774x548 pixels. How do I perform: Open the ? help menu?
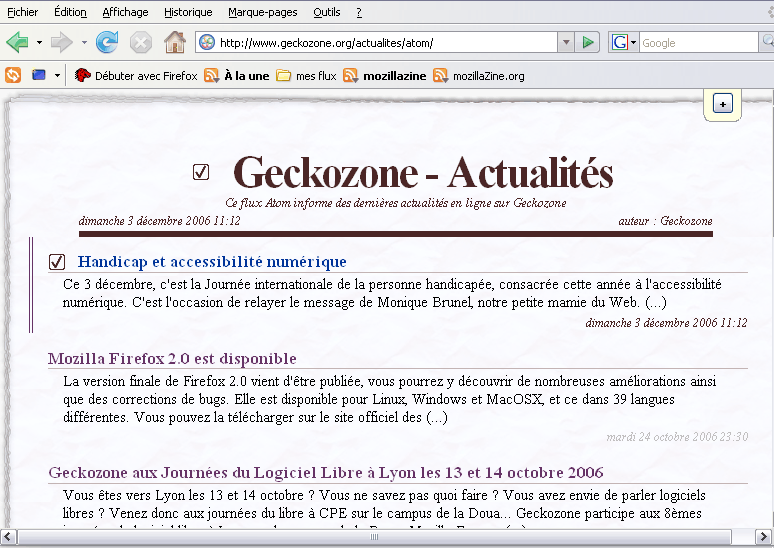click(x=359, y=12)
